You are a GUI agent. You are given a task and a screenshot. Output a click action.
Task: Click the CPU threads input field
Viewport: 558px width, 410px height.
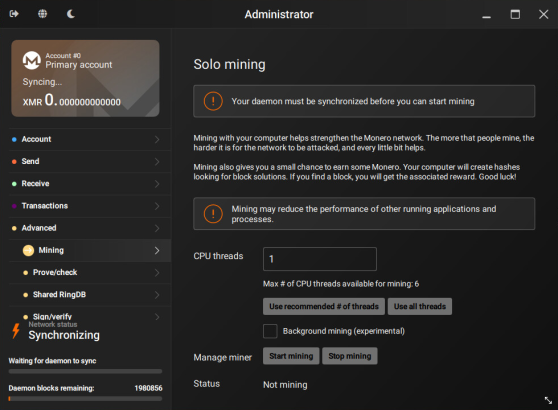[x=320, y=259]
